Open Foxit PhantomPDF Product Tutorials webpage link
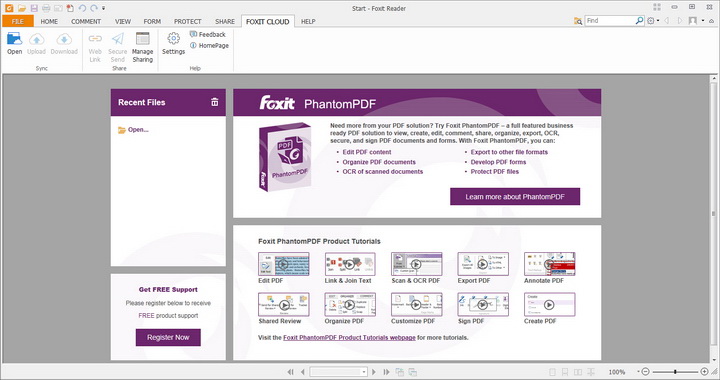 349,337
